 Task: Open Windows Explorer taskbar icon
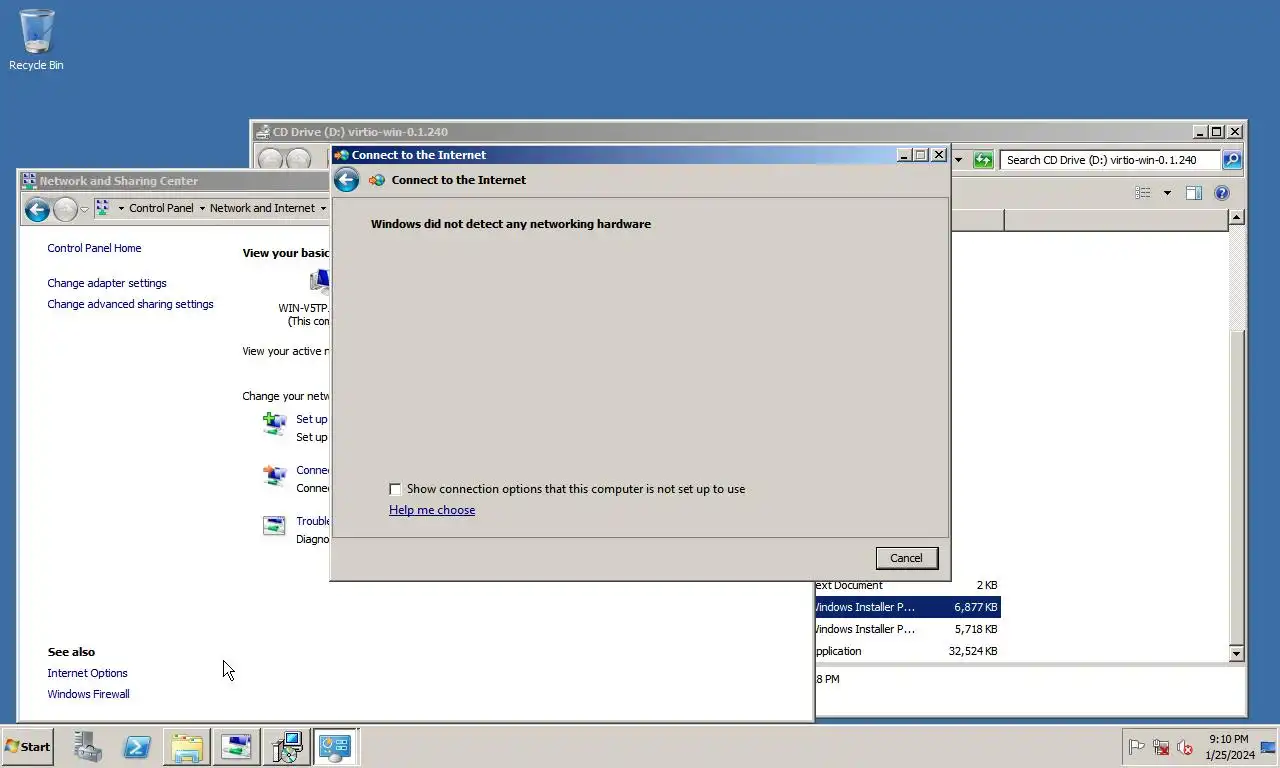(x=186, y=747)
